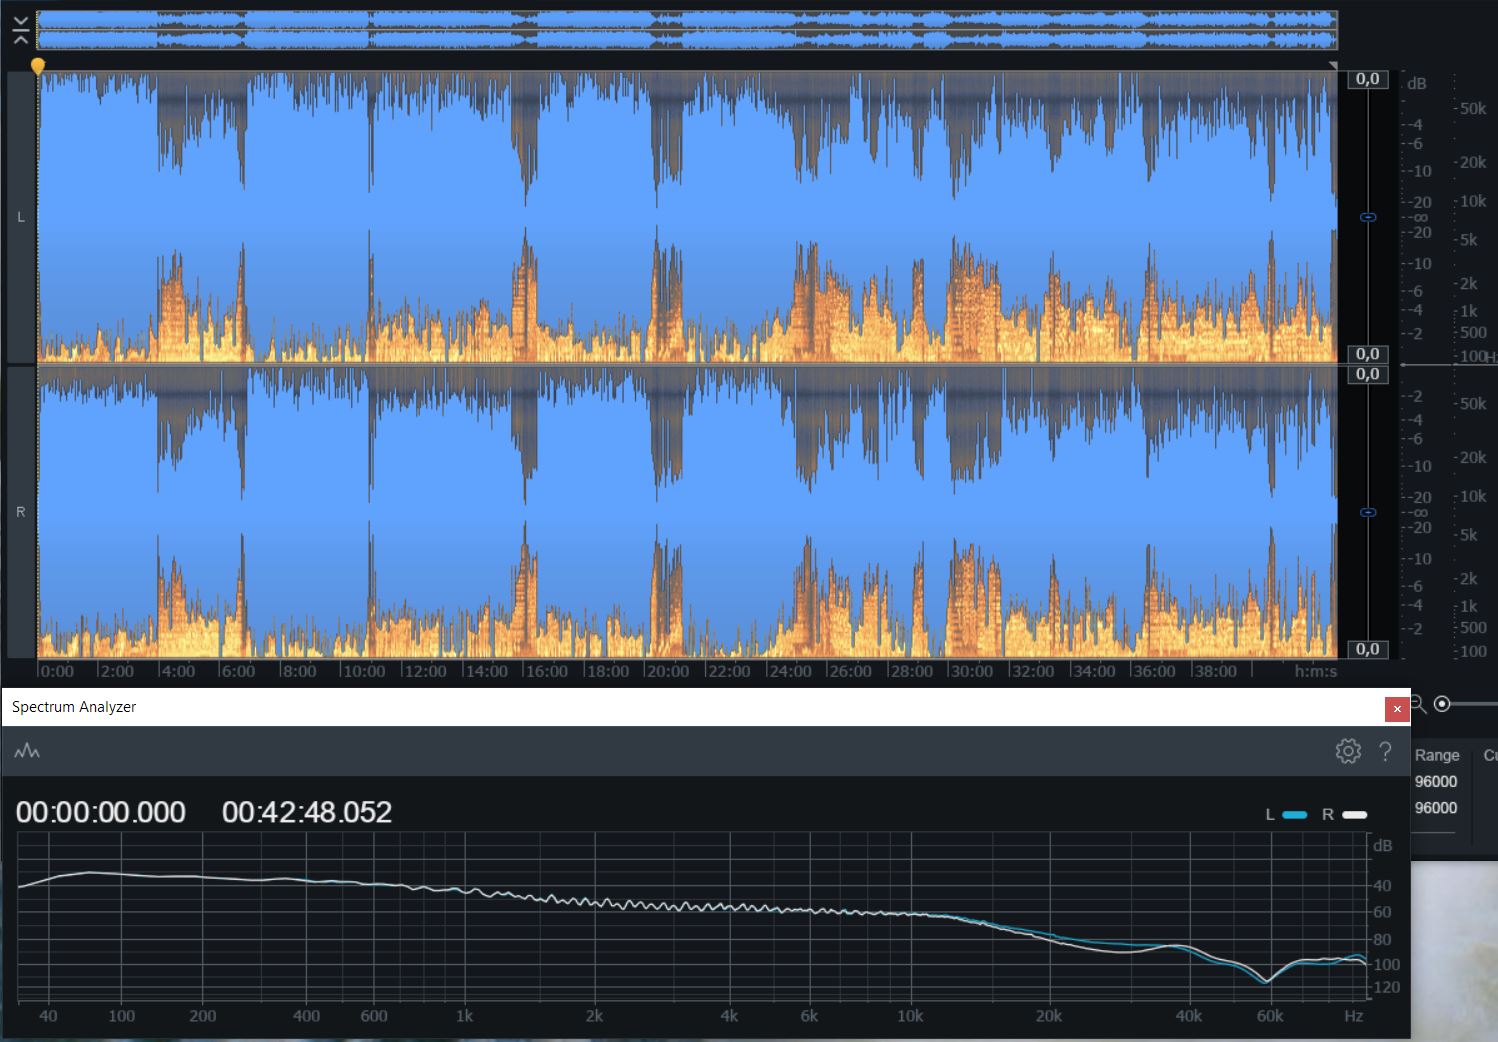Click the zoom slider round handle
This screenshot has height=1042, width=1498.
(1442, 704)
